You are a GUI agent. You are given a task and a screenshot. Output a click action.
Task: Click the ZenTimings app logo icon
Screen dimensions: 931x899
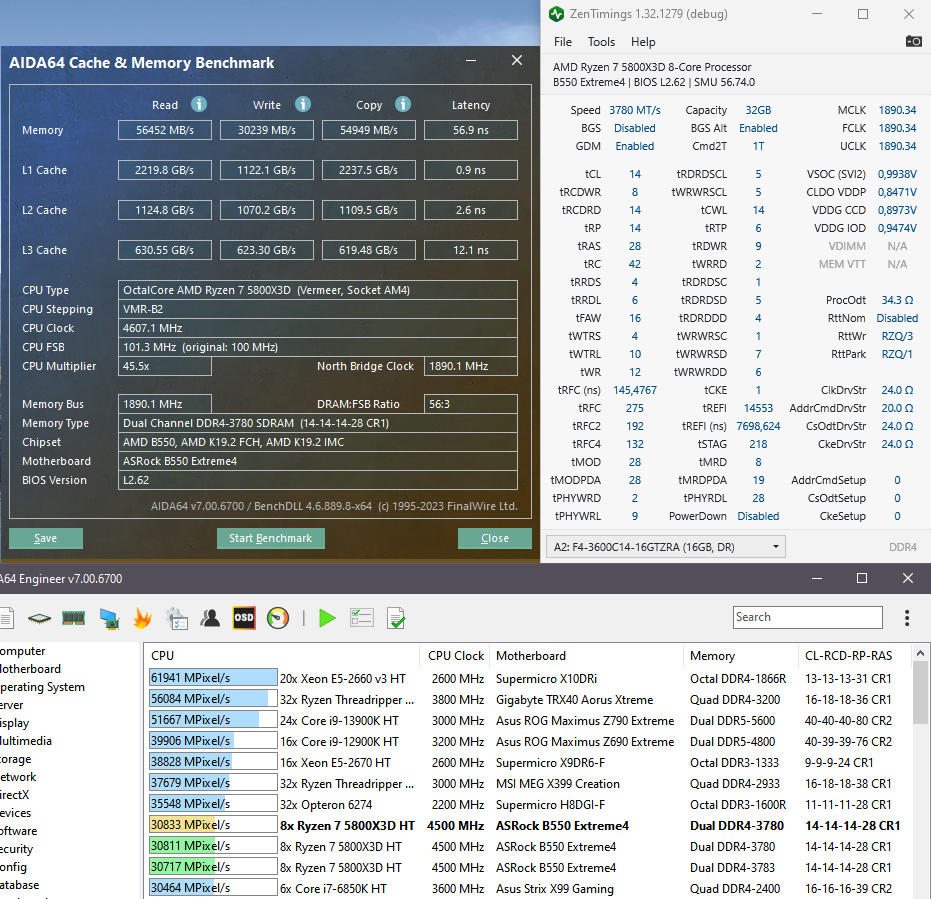(x=556, y=14)
